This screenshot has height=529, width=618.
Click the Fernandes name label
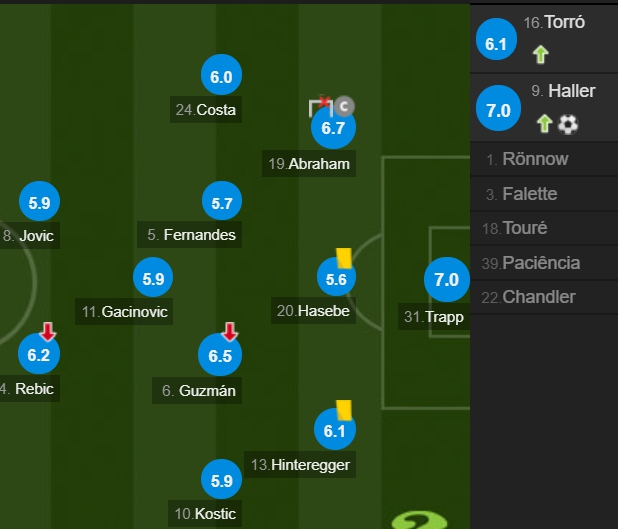[191, 235]
